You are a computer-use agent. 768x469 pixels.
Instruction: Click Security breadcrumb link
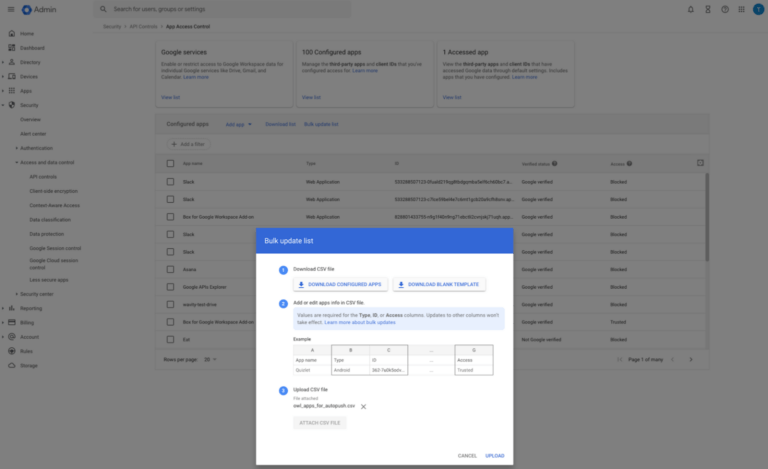[x=112, y=26]
